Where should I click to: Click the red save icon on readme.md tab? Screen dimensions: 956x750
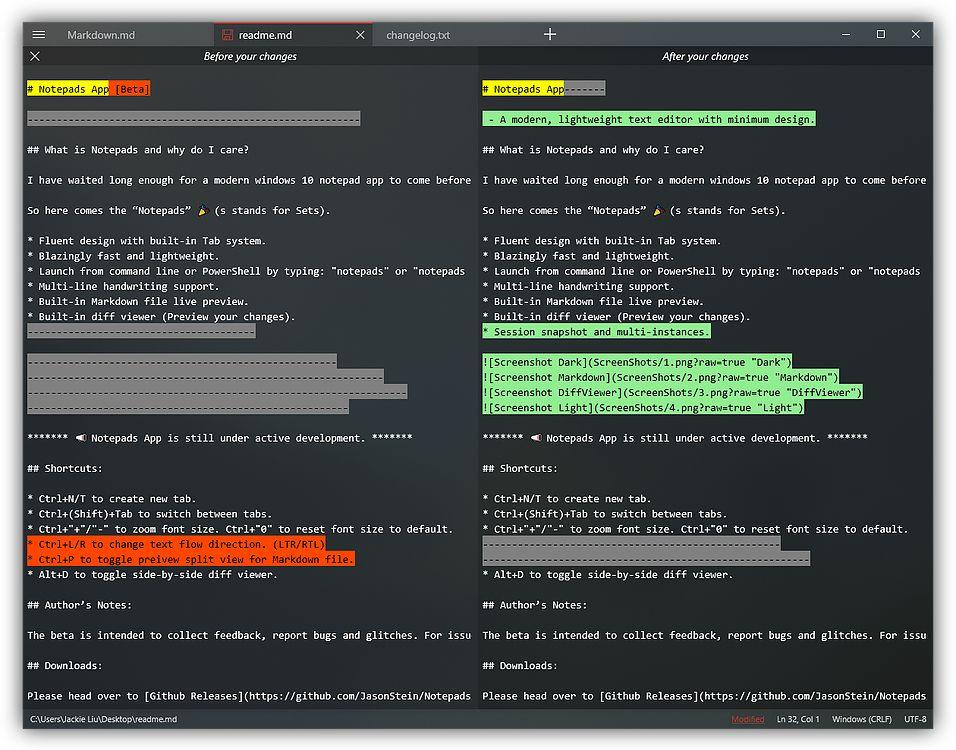click(x=228, y=35)
